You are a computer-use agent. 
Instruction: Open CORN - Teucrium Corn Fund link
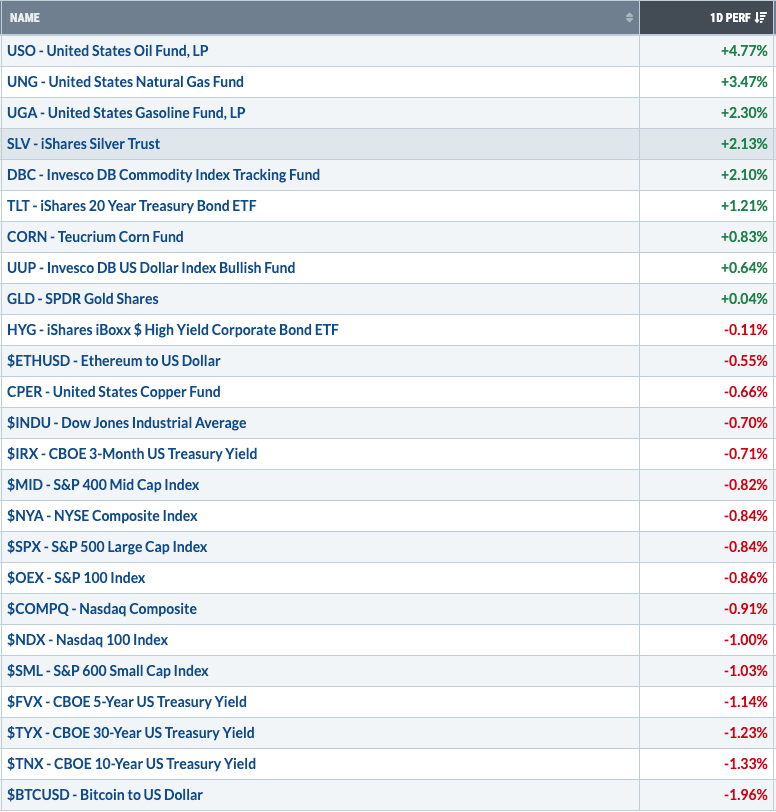tap(95, 237)
